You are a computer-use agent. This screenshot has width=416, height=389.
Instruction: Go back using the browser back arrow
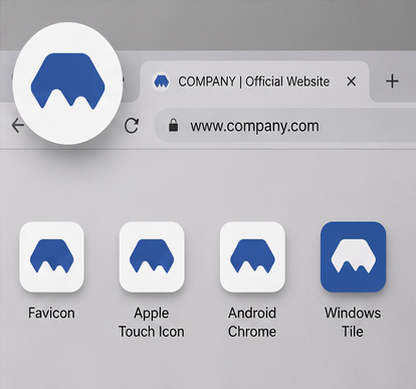coord(17,126)
